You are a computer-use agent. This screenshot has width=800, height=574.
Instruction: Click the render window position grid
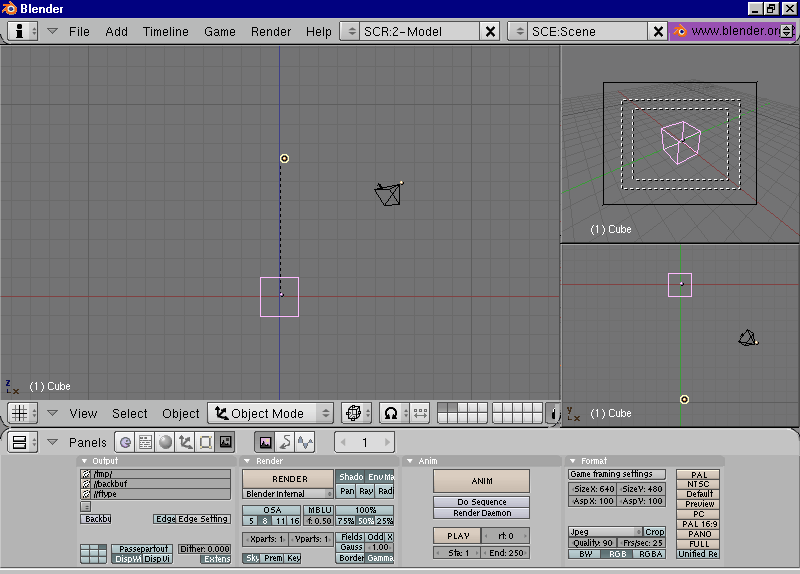(x=93, y=554)
